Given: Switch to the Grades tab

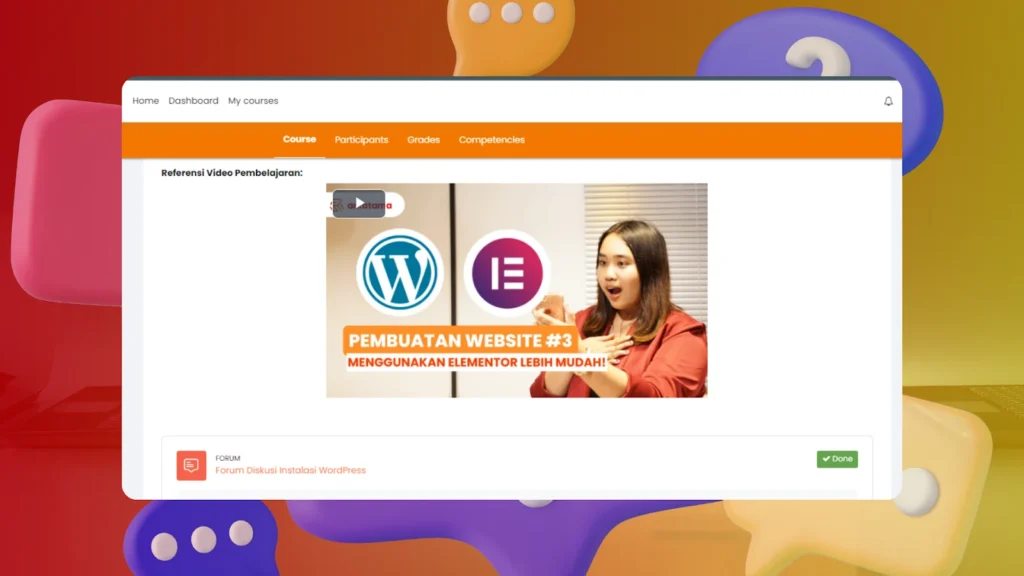Looking at the screenshot, I should 423,140.
